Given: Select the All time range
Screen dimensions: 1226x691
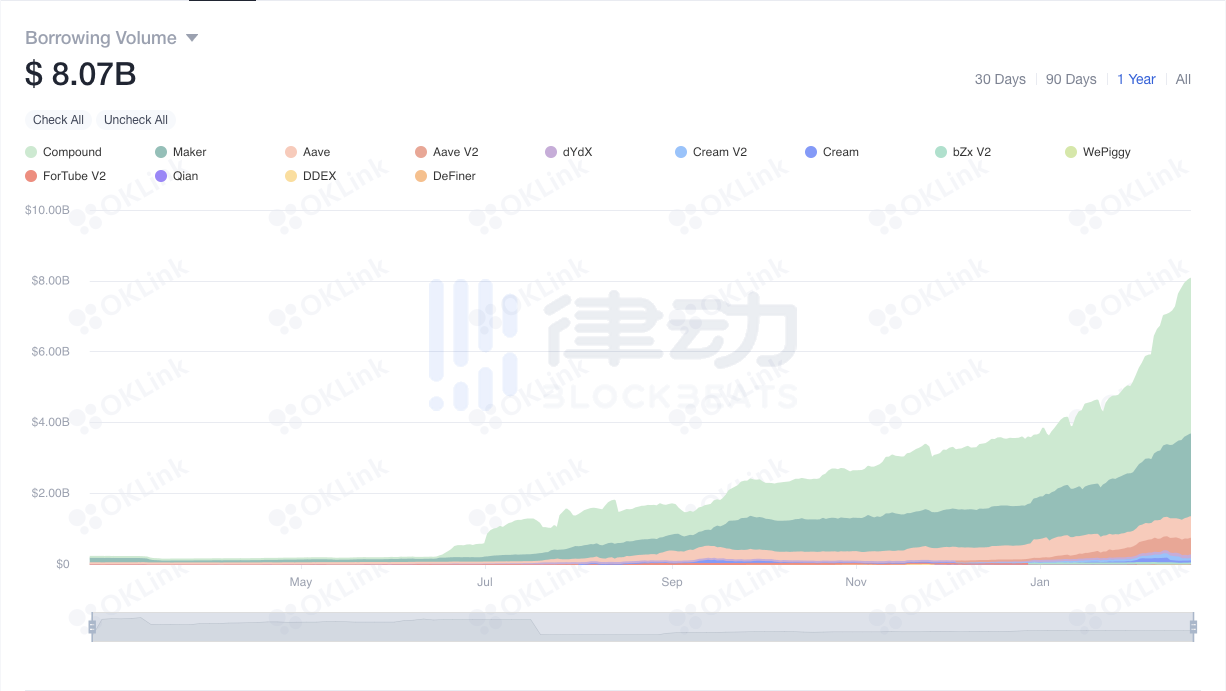Looking at the screenshot, I should click(1183, 79).
